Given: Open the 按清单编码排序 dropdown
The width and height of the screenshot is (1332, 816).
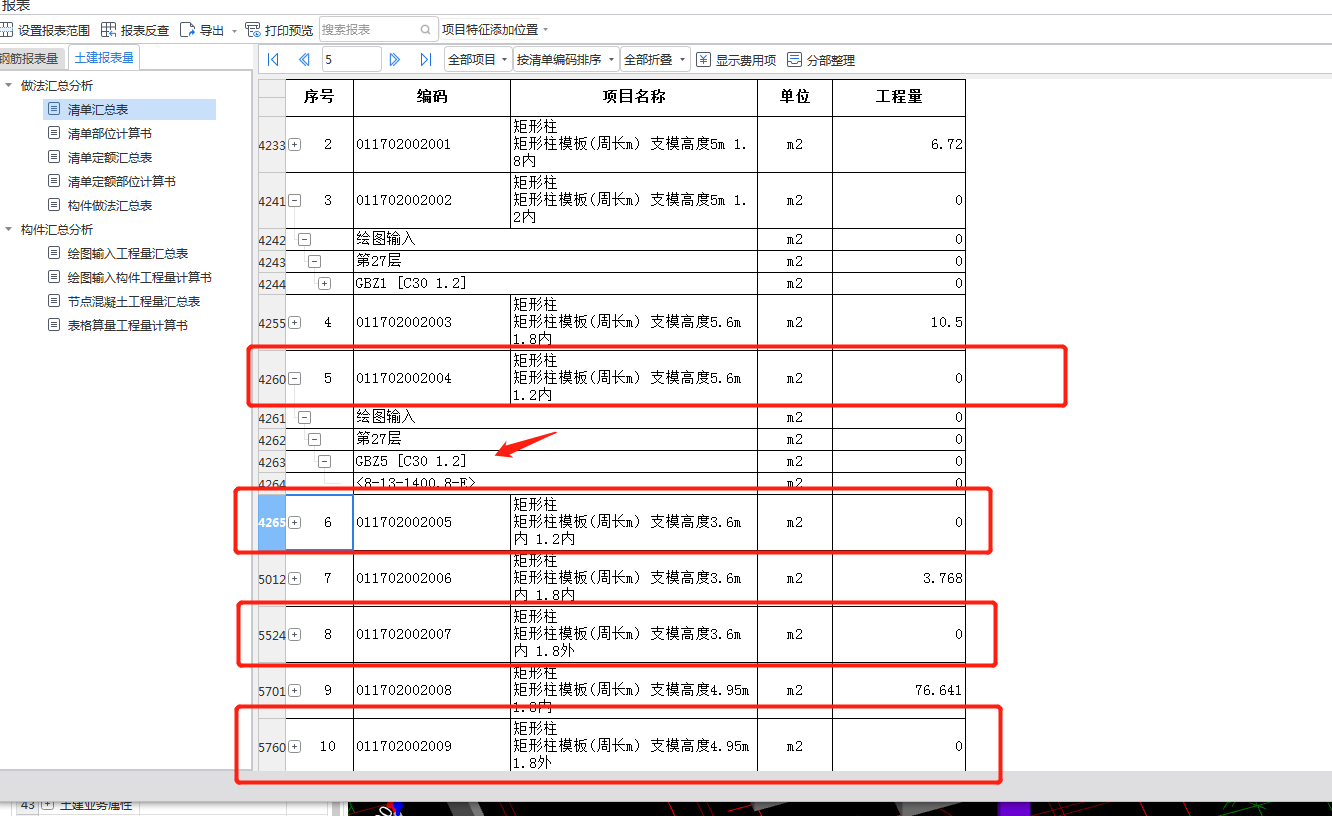Looking at the screenshot, I should click(566, 60).
